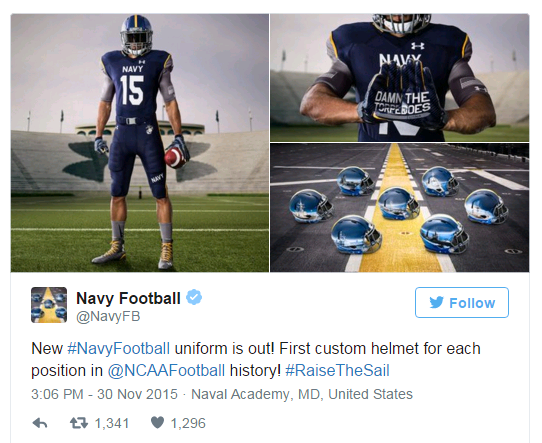Click the Navy Football display name
Screen dimensions: 542x443
128,298
